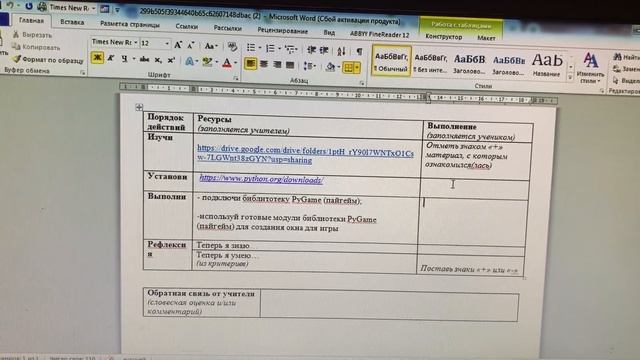Apply a numbered list
The image size is (640, 360).
270,49
